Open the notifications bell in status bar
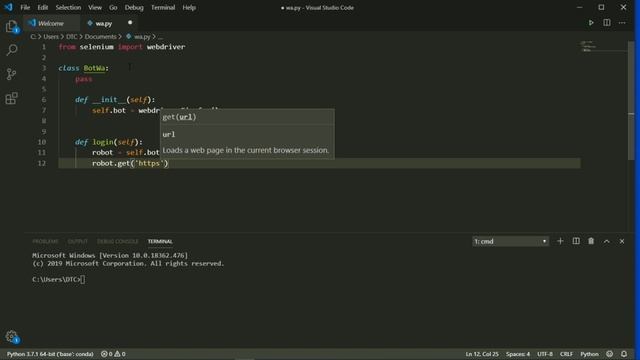 pos(624,354)
